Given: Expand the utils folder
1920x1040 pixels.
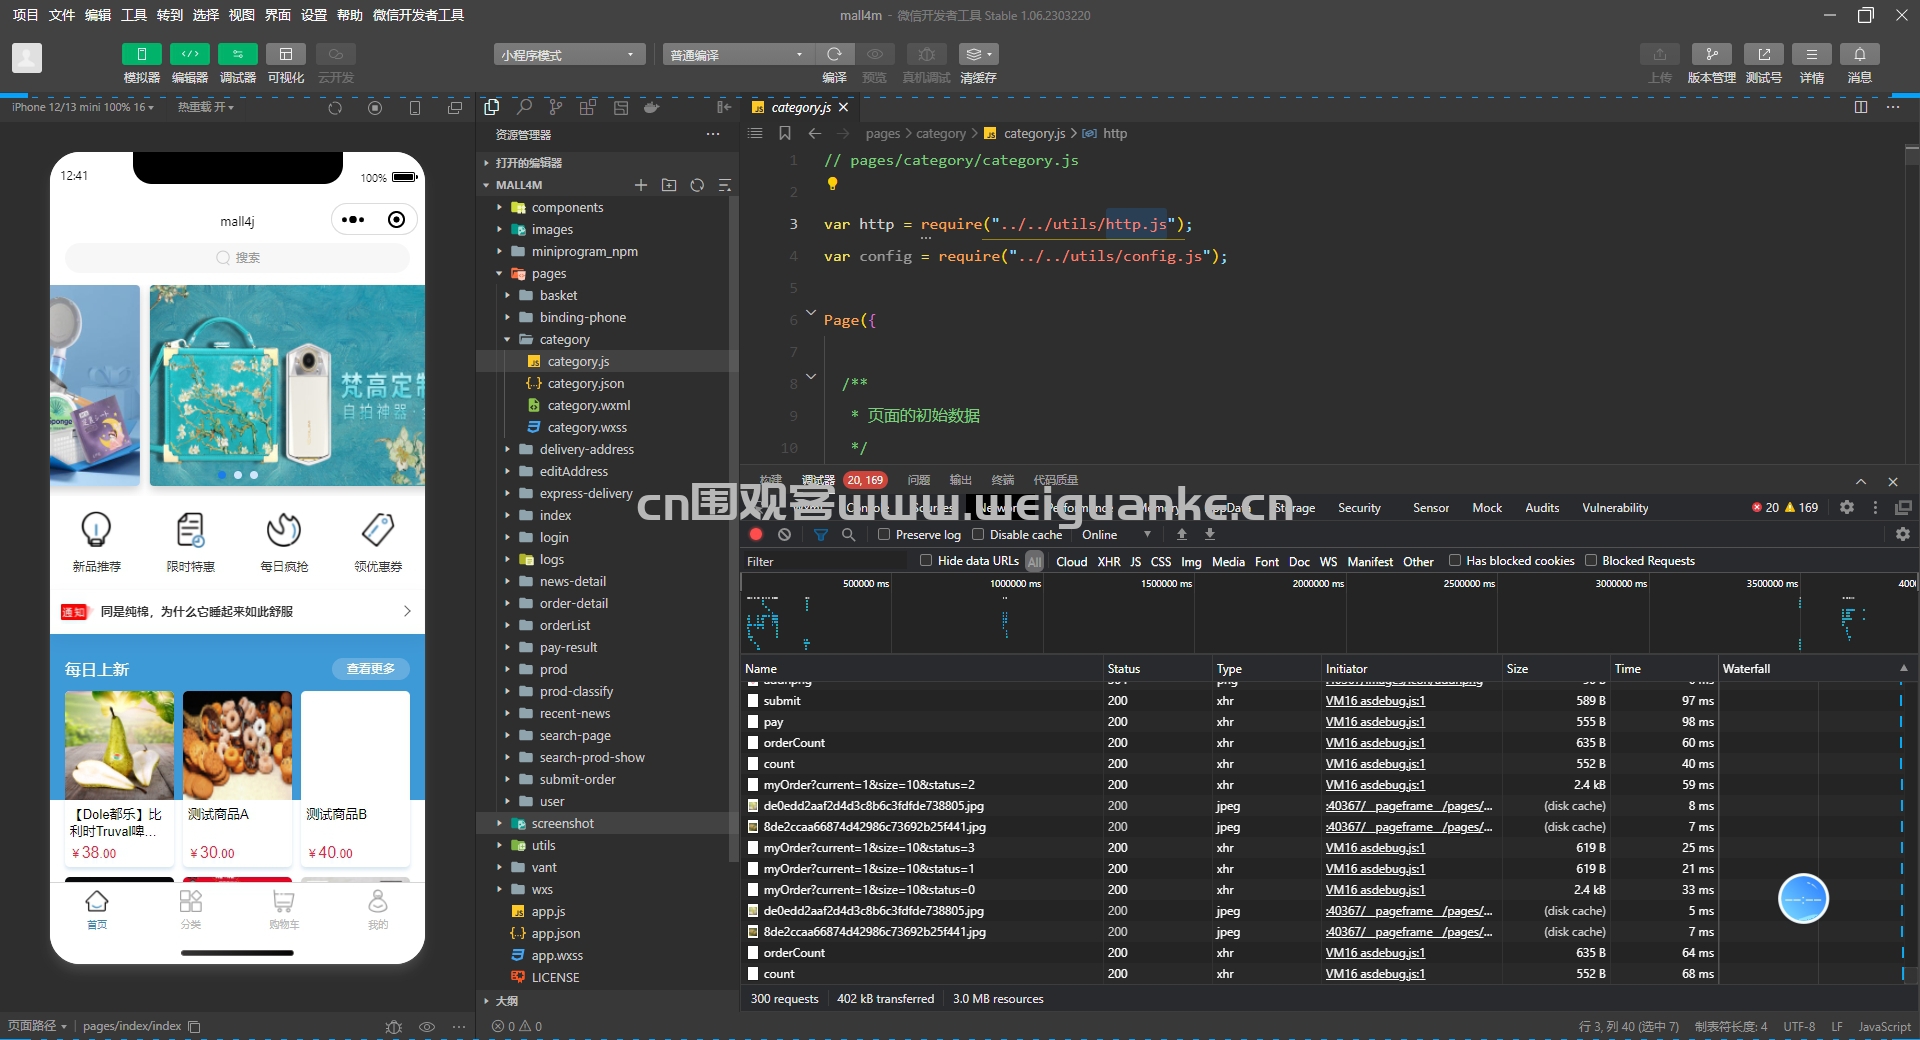Looking at the screenshot, I should point(543,845).
